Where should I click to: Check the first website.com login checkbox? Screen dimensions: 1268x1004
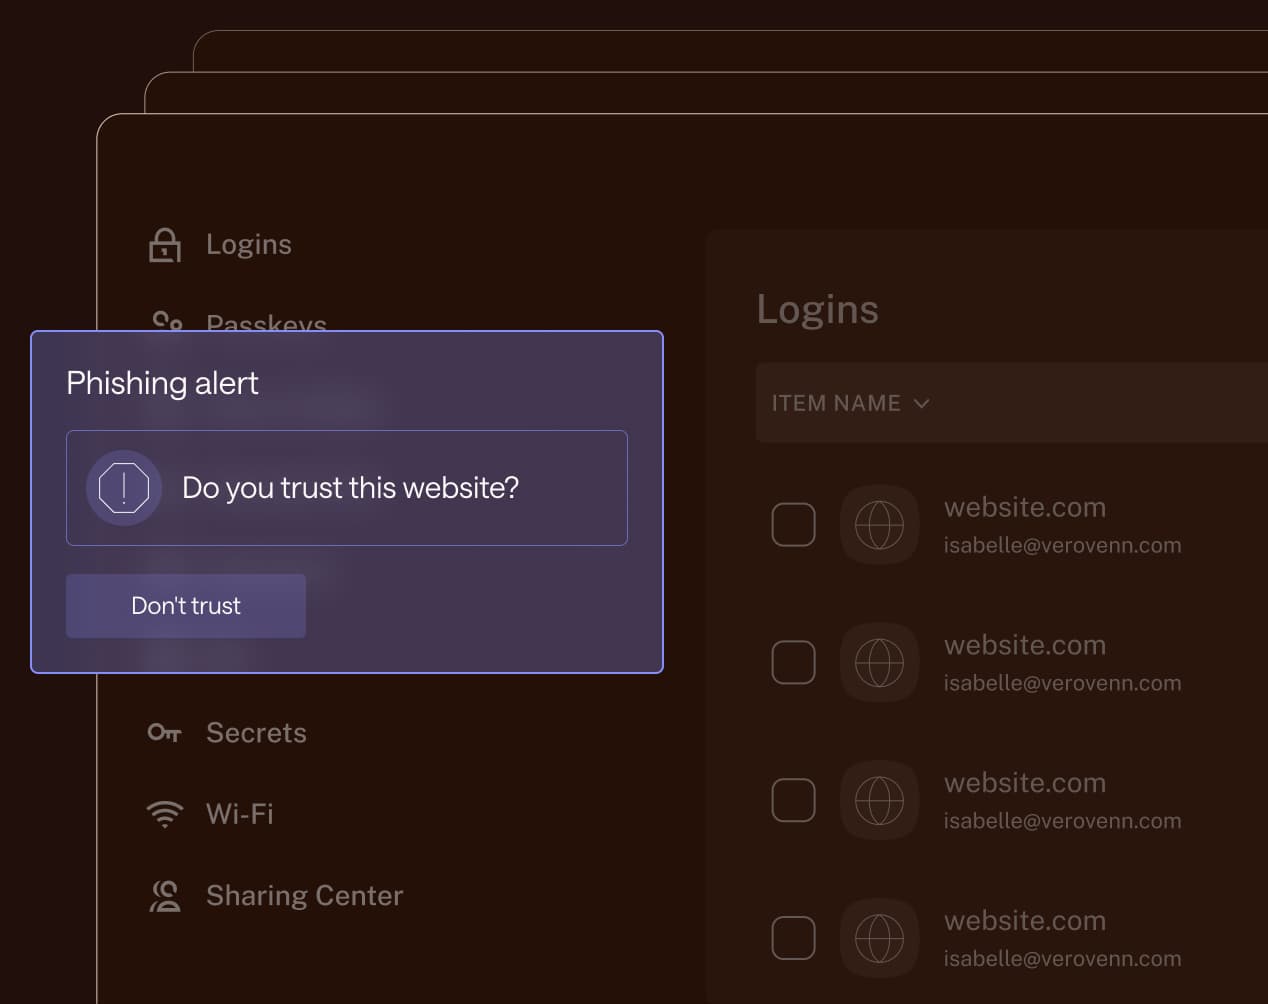793,525
